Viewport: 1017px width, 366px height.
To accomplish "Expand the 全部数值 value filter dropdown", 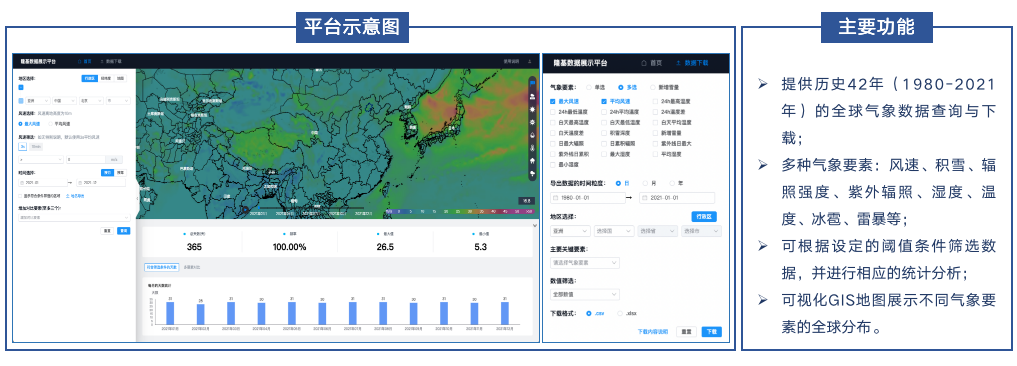I will (584, 295).
